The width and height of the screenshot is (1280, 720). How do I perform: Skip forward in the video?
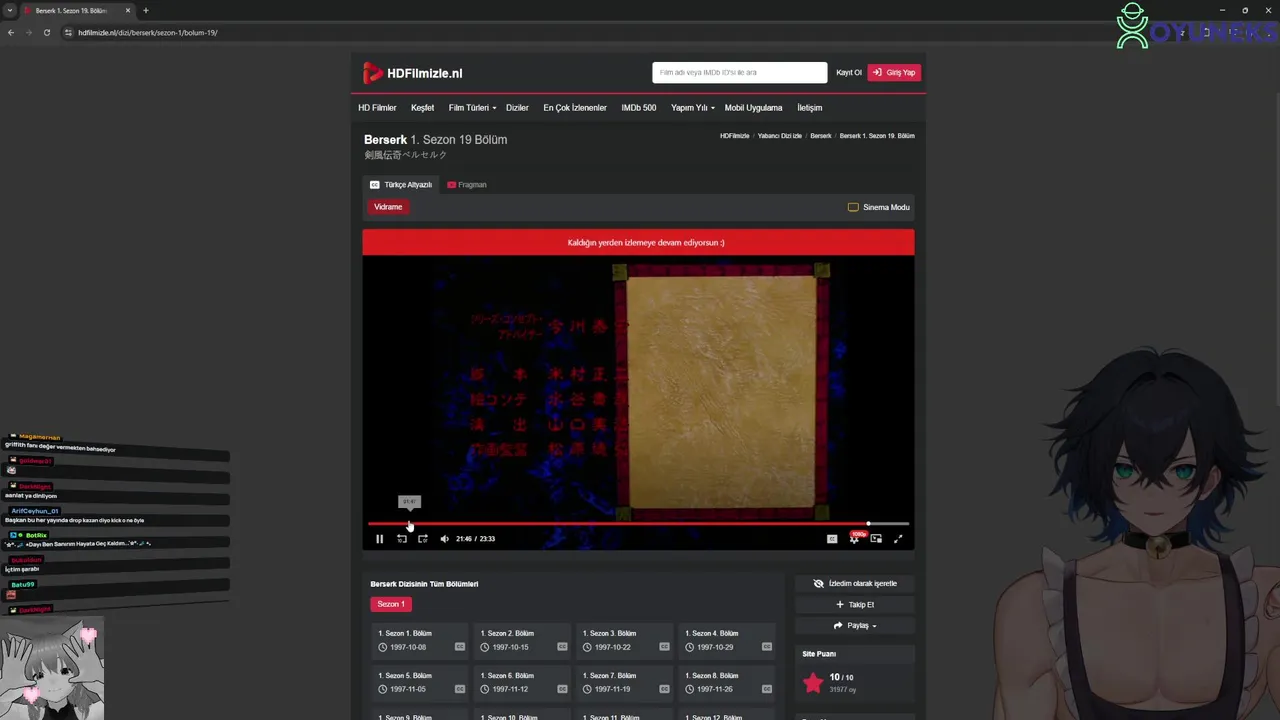coord(422,539)
